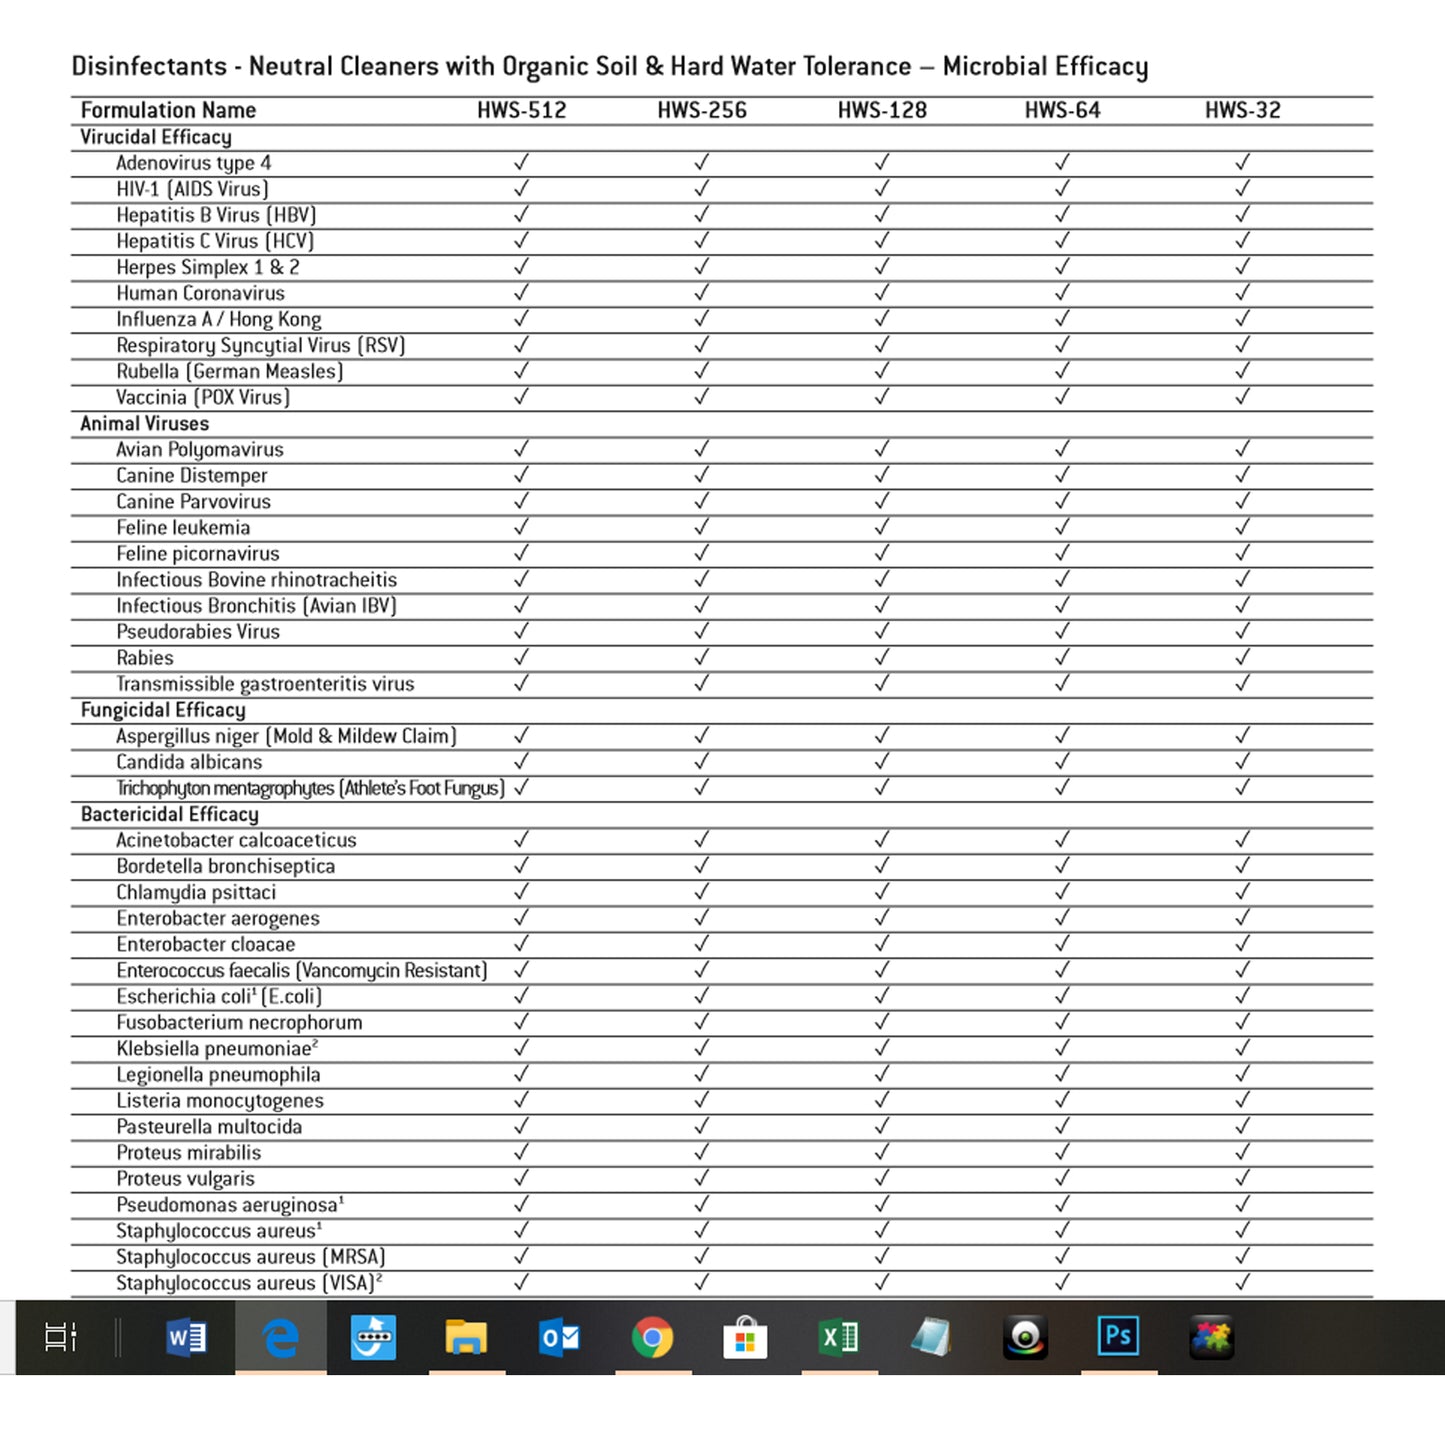Click the 'Virucidal Efficacy' section heading
The height and width of the screenshot is (1445, 1445).
click(x=156, y=137)
